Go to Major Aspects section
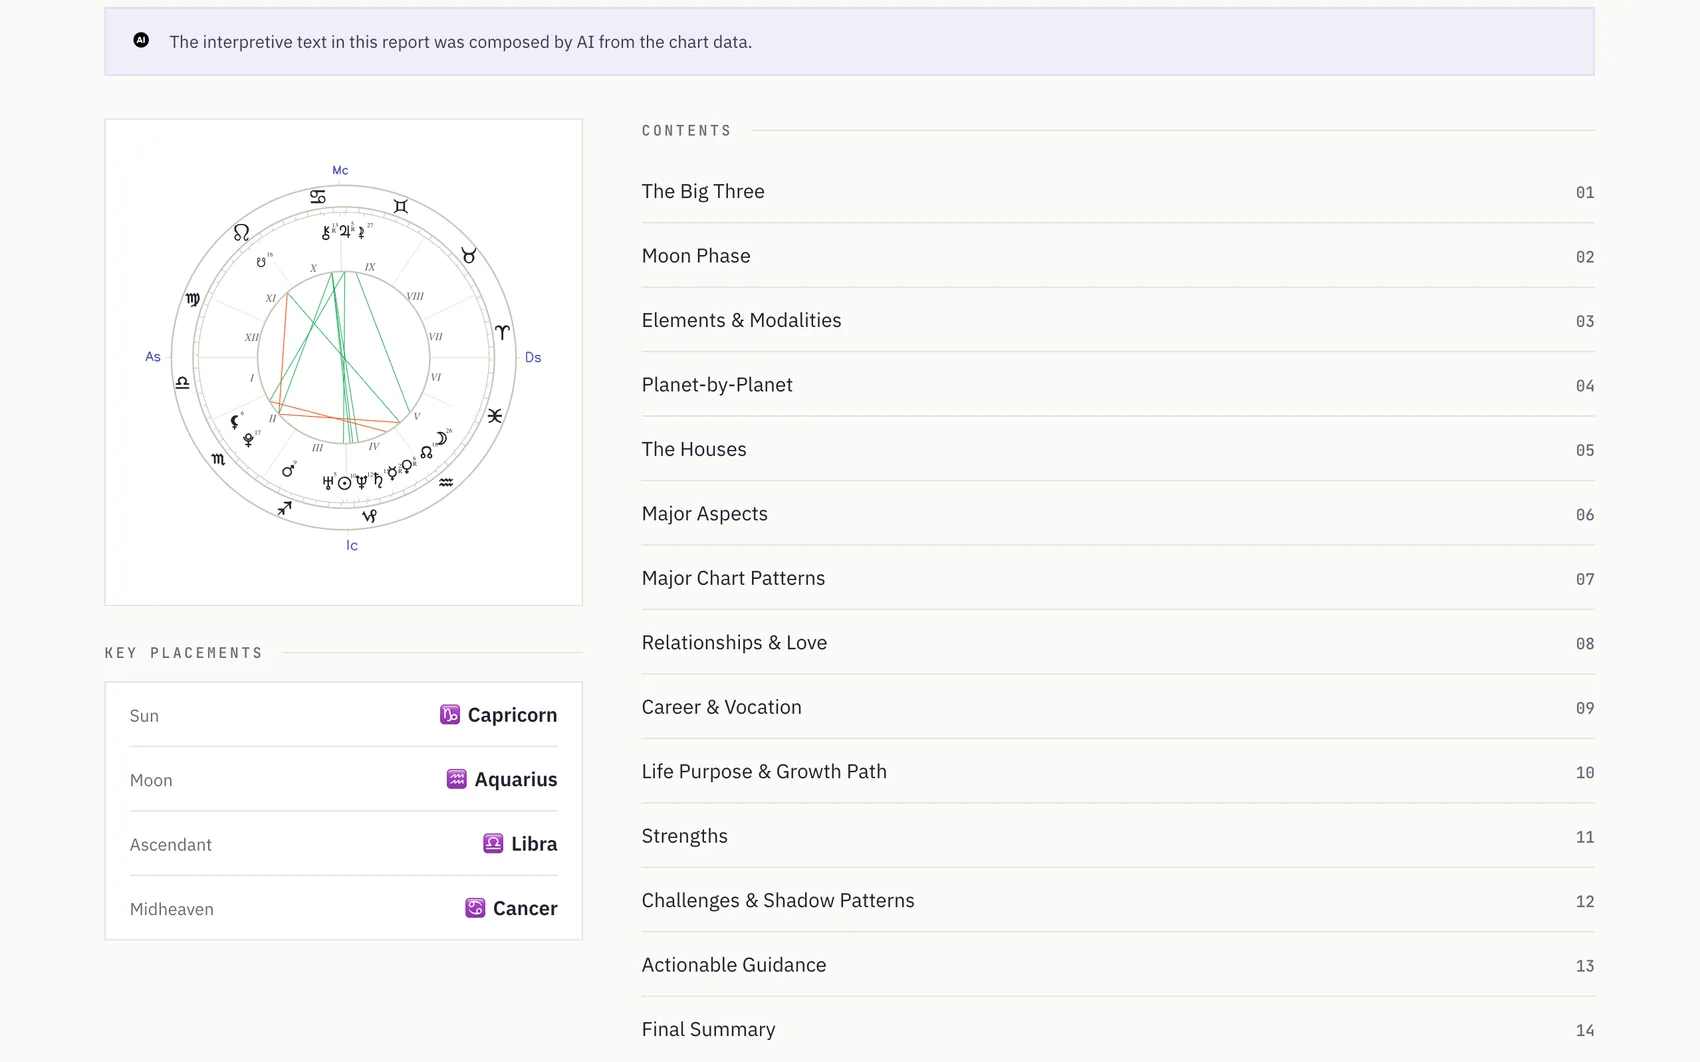 coord(1118,513)
